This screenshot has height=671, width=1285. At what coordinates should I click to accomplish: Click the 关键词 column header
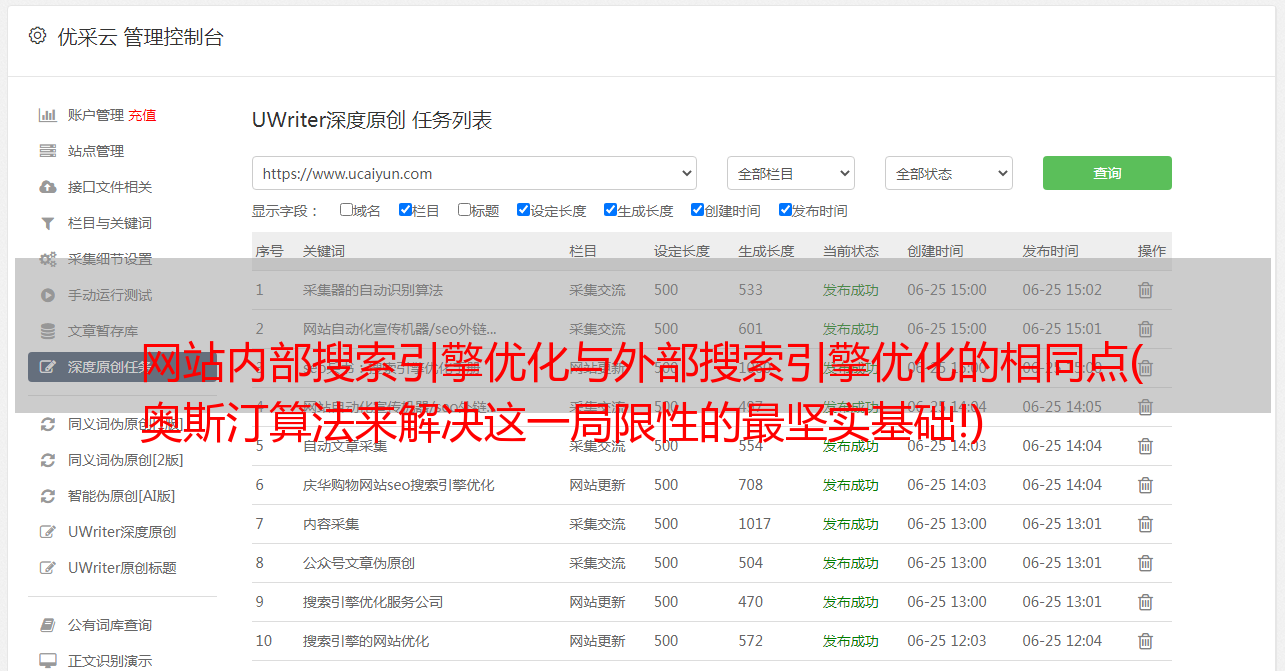324,251
